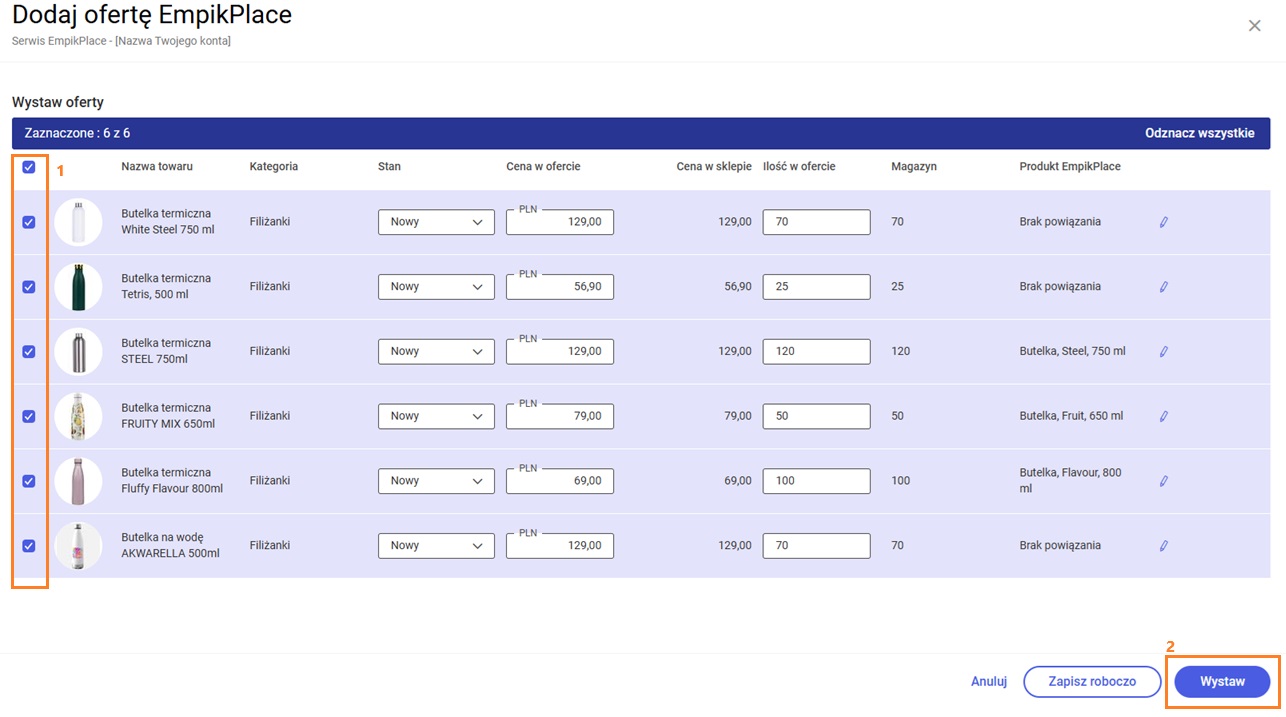This screenshot has width=1286, height=717.
Task: Uncheck the FRUITY MIX 650ml row
Action: click(x=29, y=416)
